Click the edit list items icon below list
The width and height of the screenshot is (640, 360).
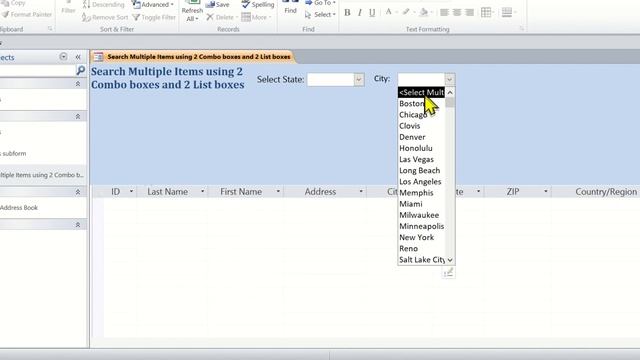coord(449,272)
